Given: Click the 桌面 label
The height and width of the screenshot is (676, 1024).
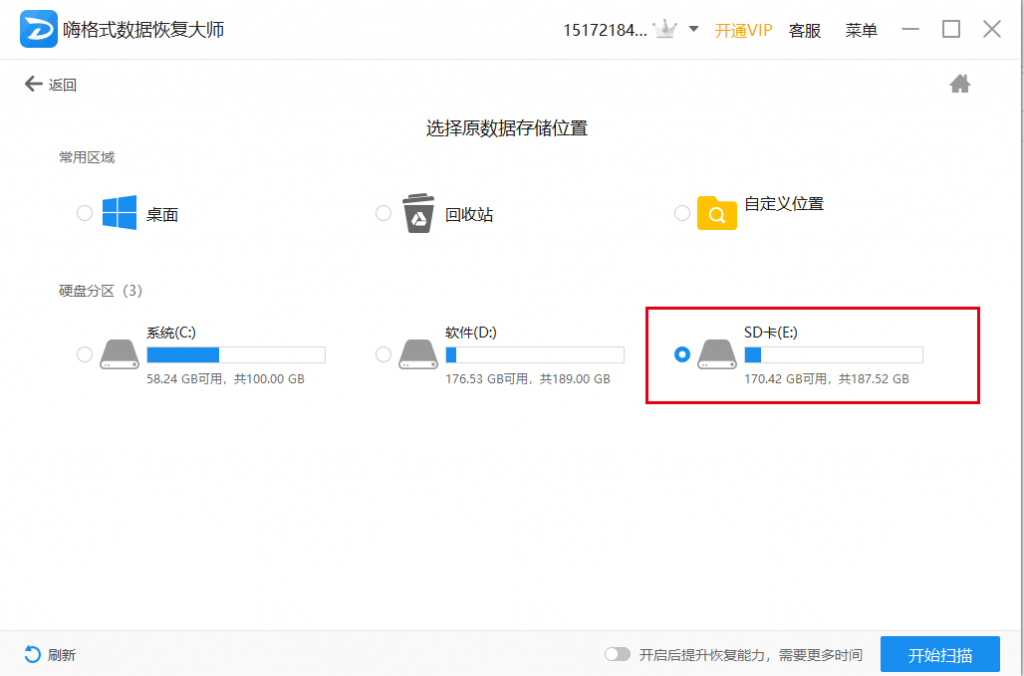Looking at the screenshot, I should coord(162,214).
